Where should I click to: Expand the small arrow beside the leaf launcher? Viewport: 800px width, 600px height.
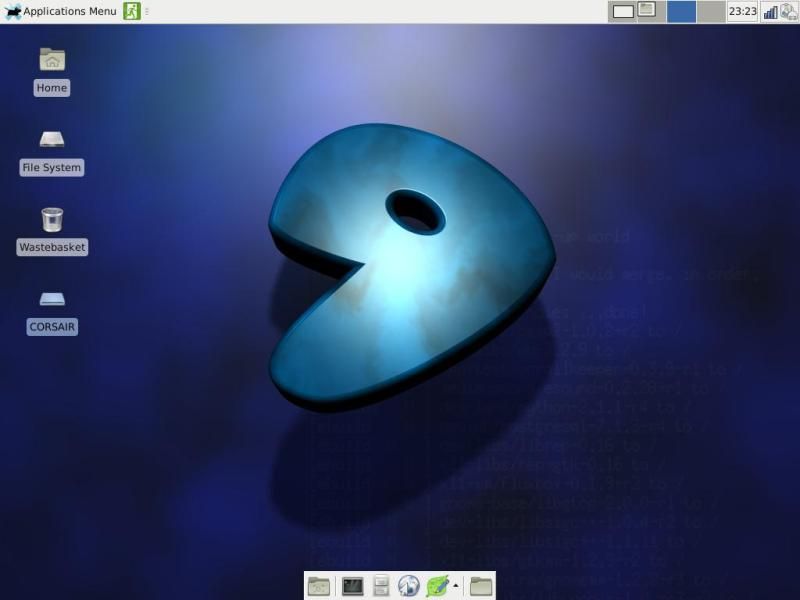pyautogui.click(x=456, y=586)
